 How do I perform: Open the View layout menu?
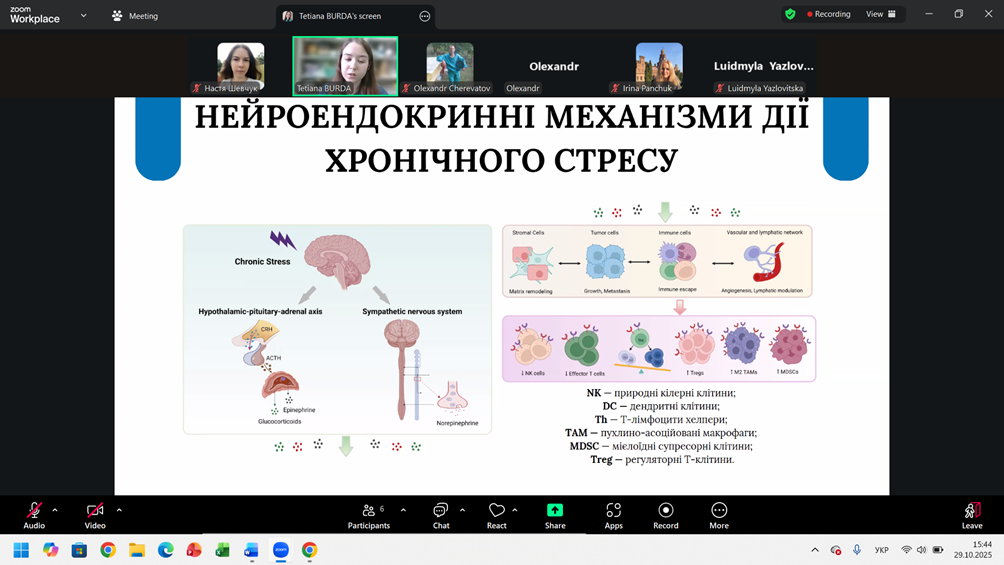880,15
